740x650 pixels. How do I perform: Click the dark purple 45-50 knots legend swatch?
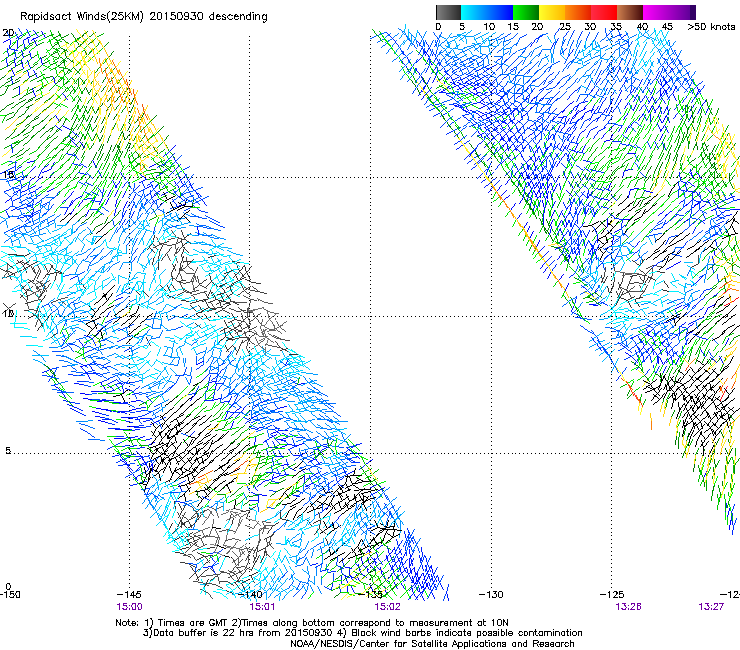click(682, 12)
